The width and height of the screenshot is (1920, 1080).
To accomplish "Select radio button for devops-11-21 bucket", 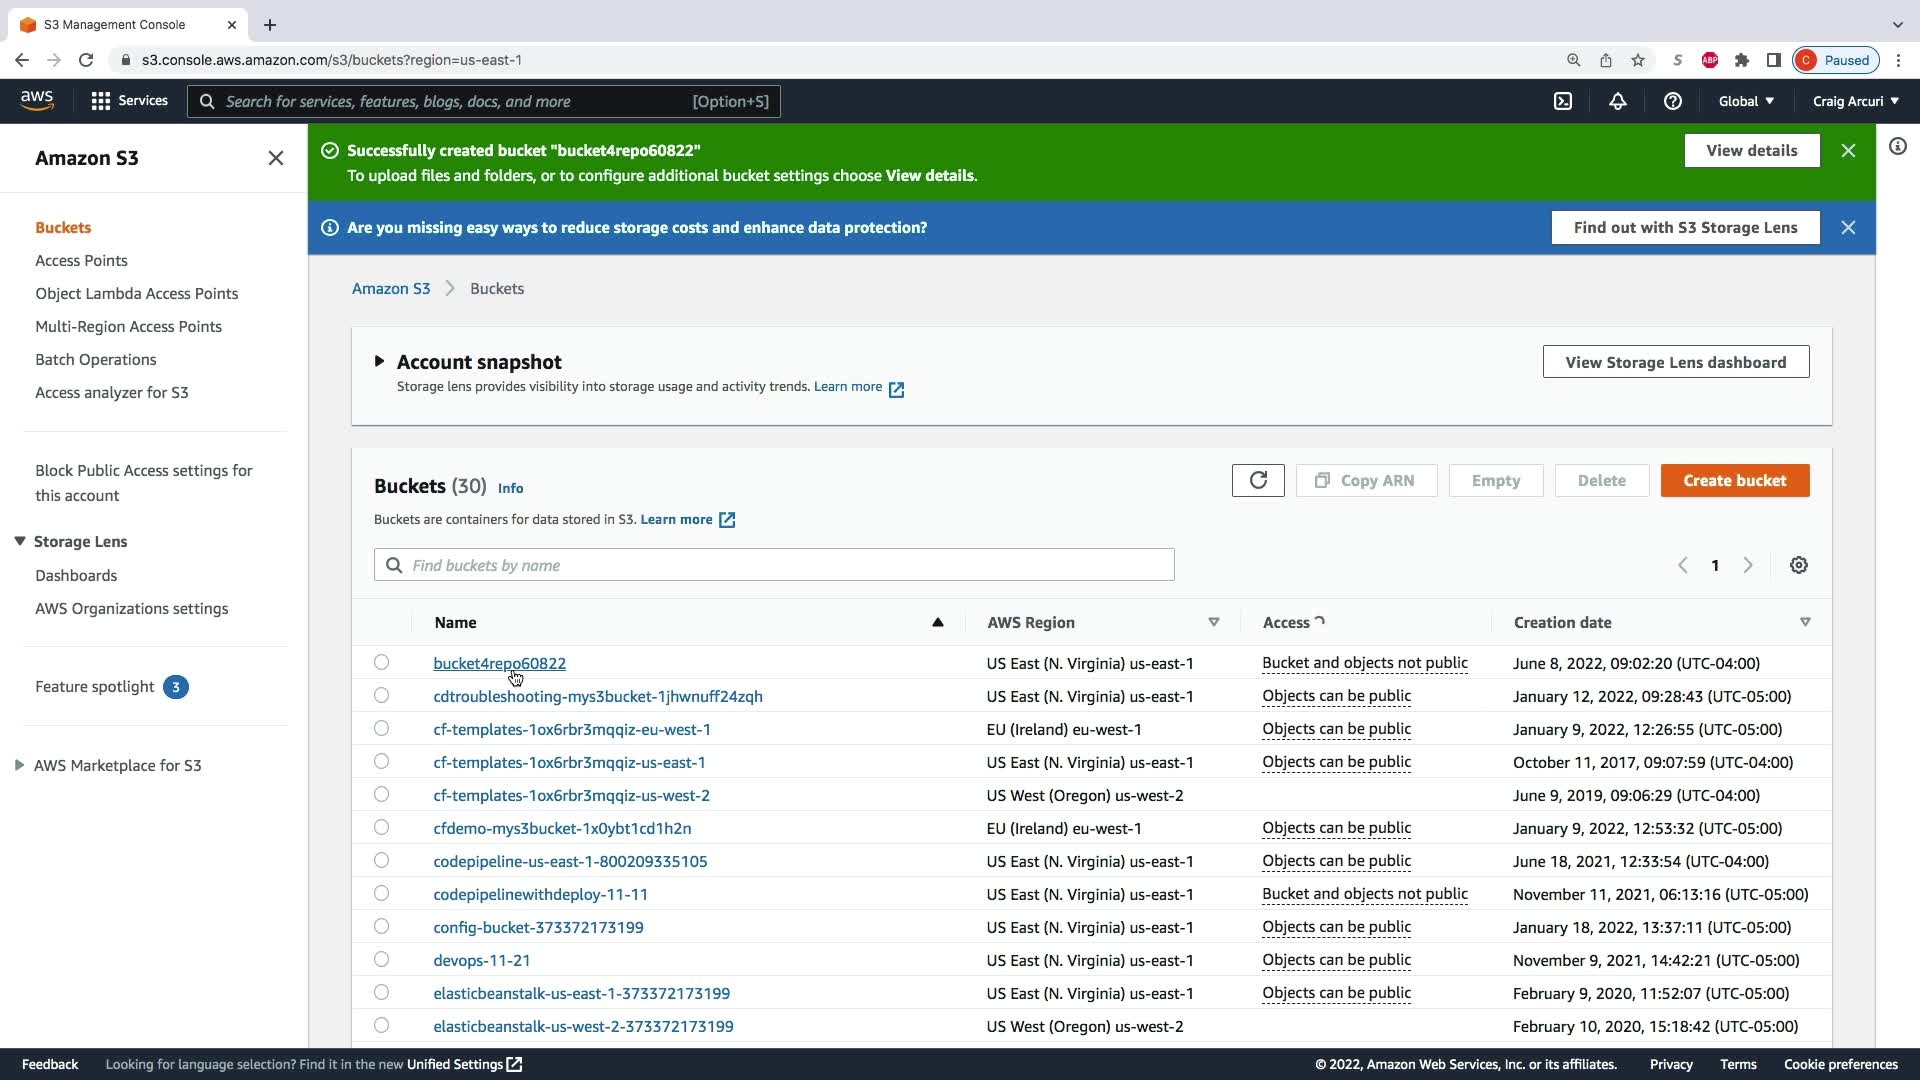I will (x=381, y=960).
